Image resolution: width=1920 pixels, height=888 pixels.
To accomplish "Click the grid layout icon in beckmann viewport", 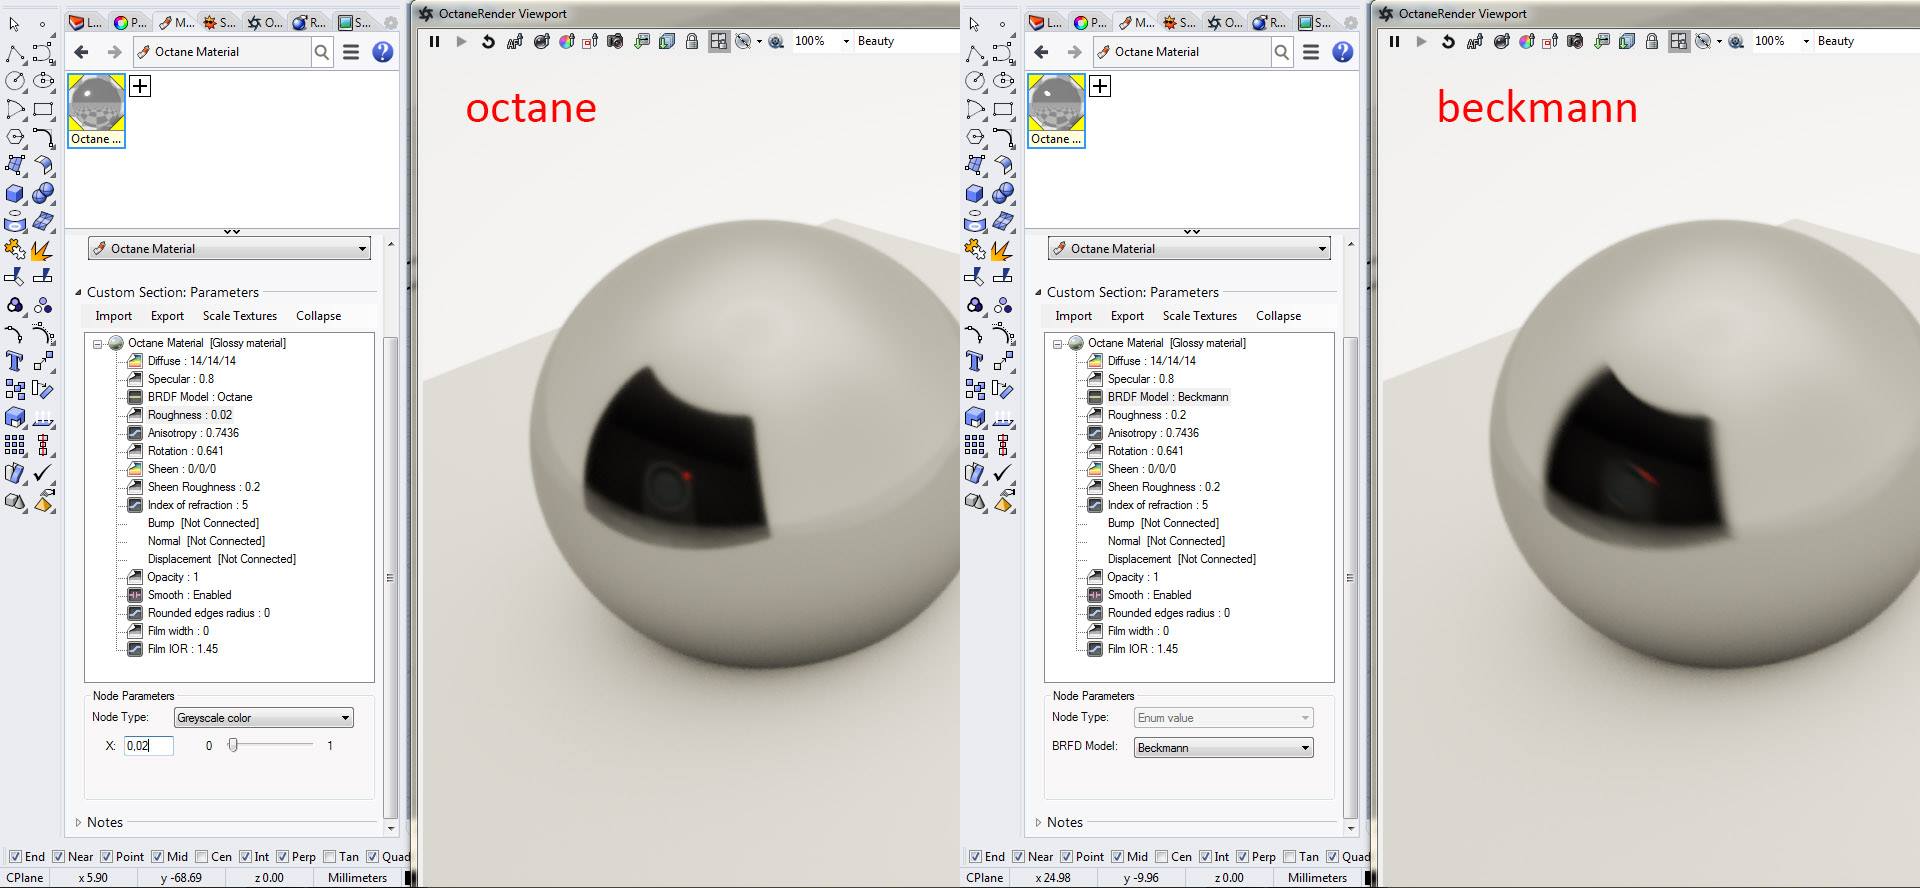I will pyautogui.click(x=1678, y=41).
